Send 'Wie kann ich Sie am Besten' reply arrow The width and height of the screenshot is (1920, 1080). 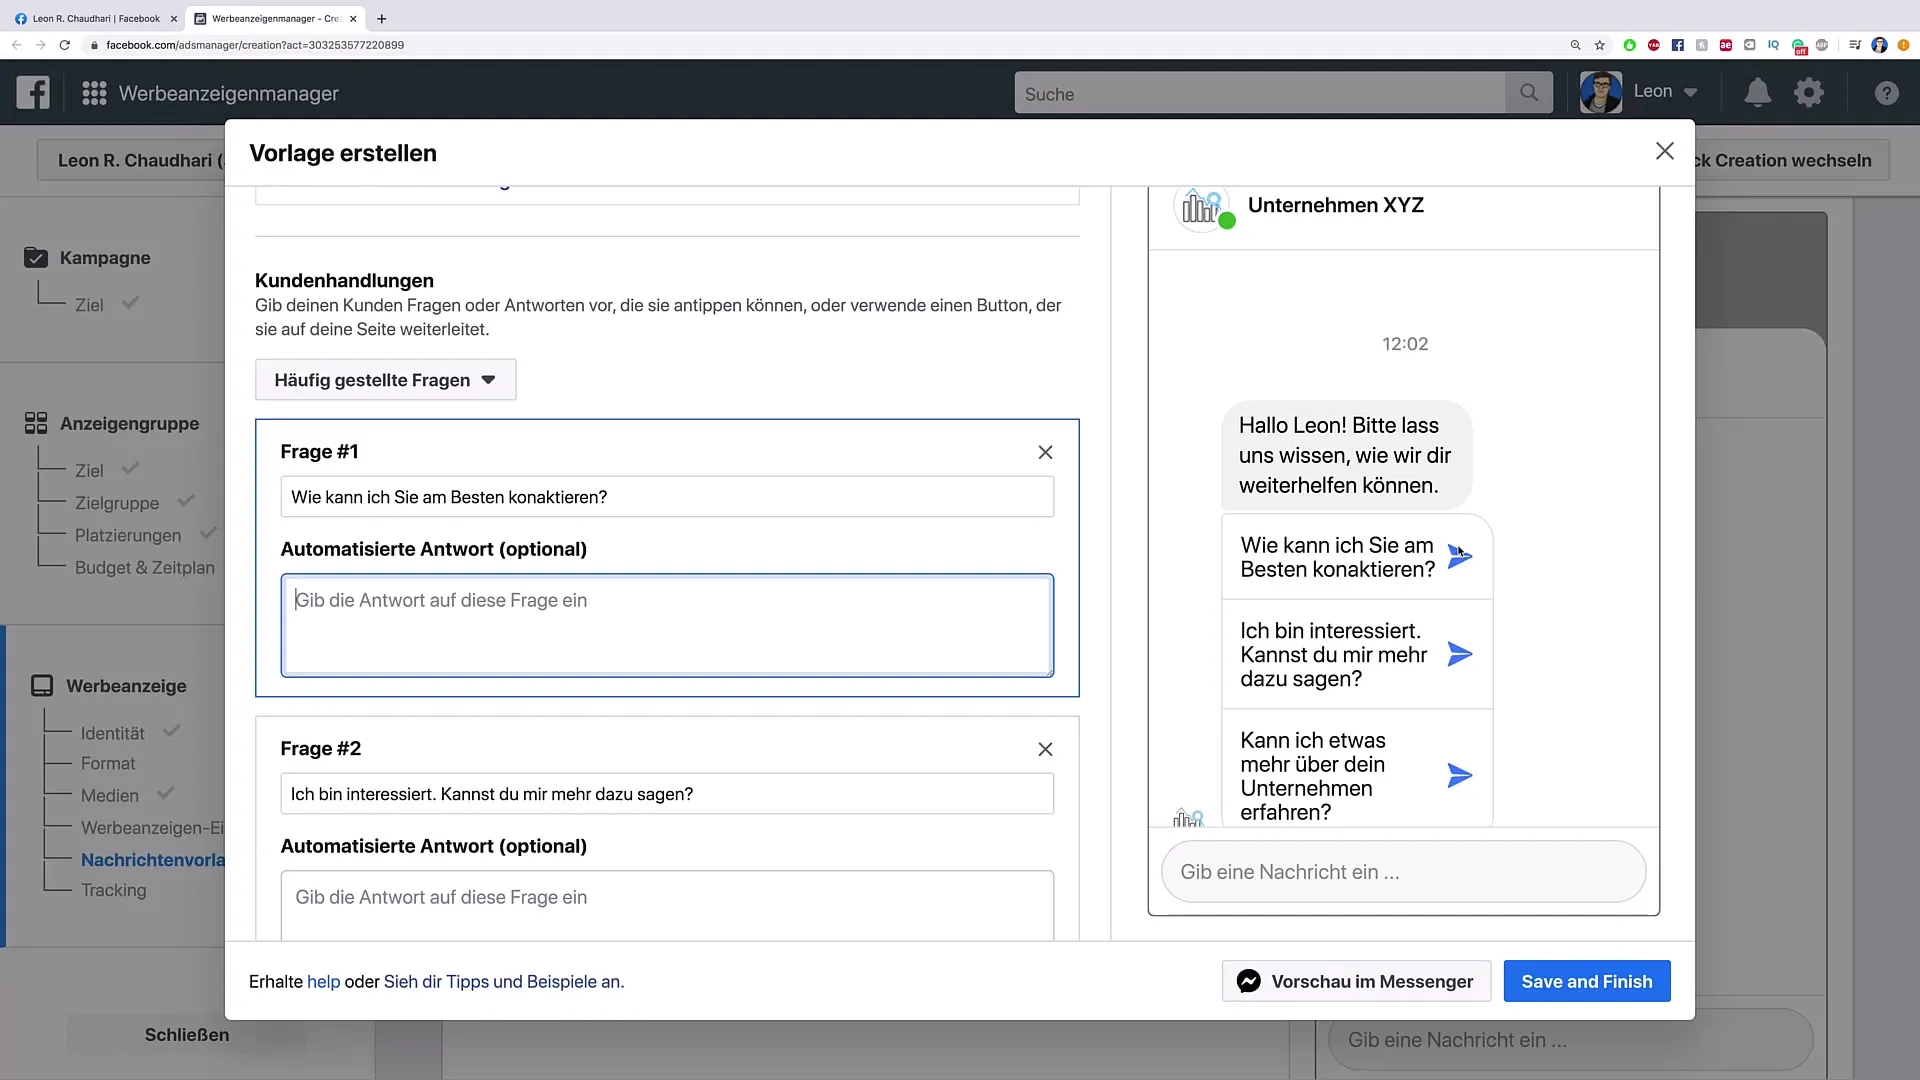point(1460,557)
